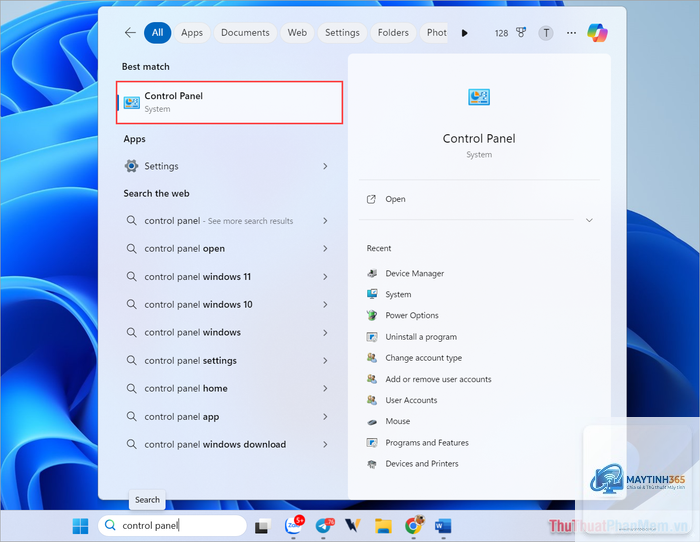Expand 'control panel open' suggestion chevron
The width and height of the screenshot is (700, 542).
point(325,249)
